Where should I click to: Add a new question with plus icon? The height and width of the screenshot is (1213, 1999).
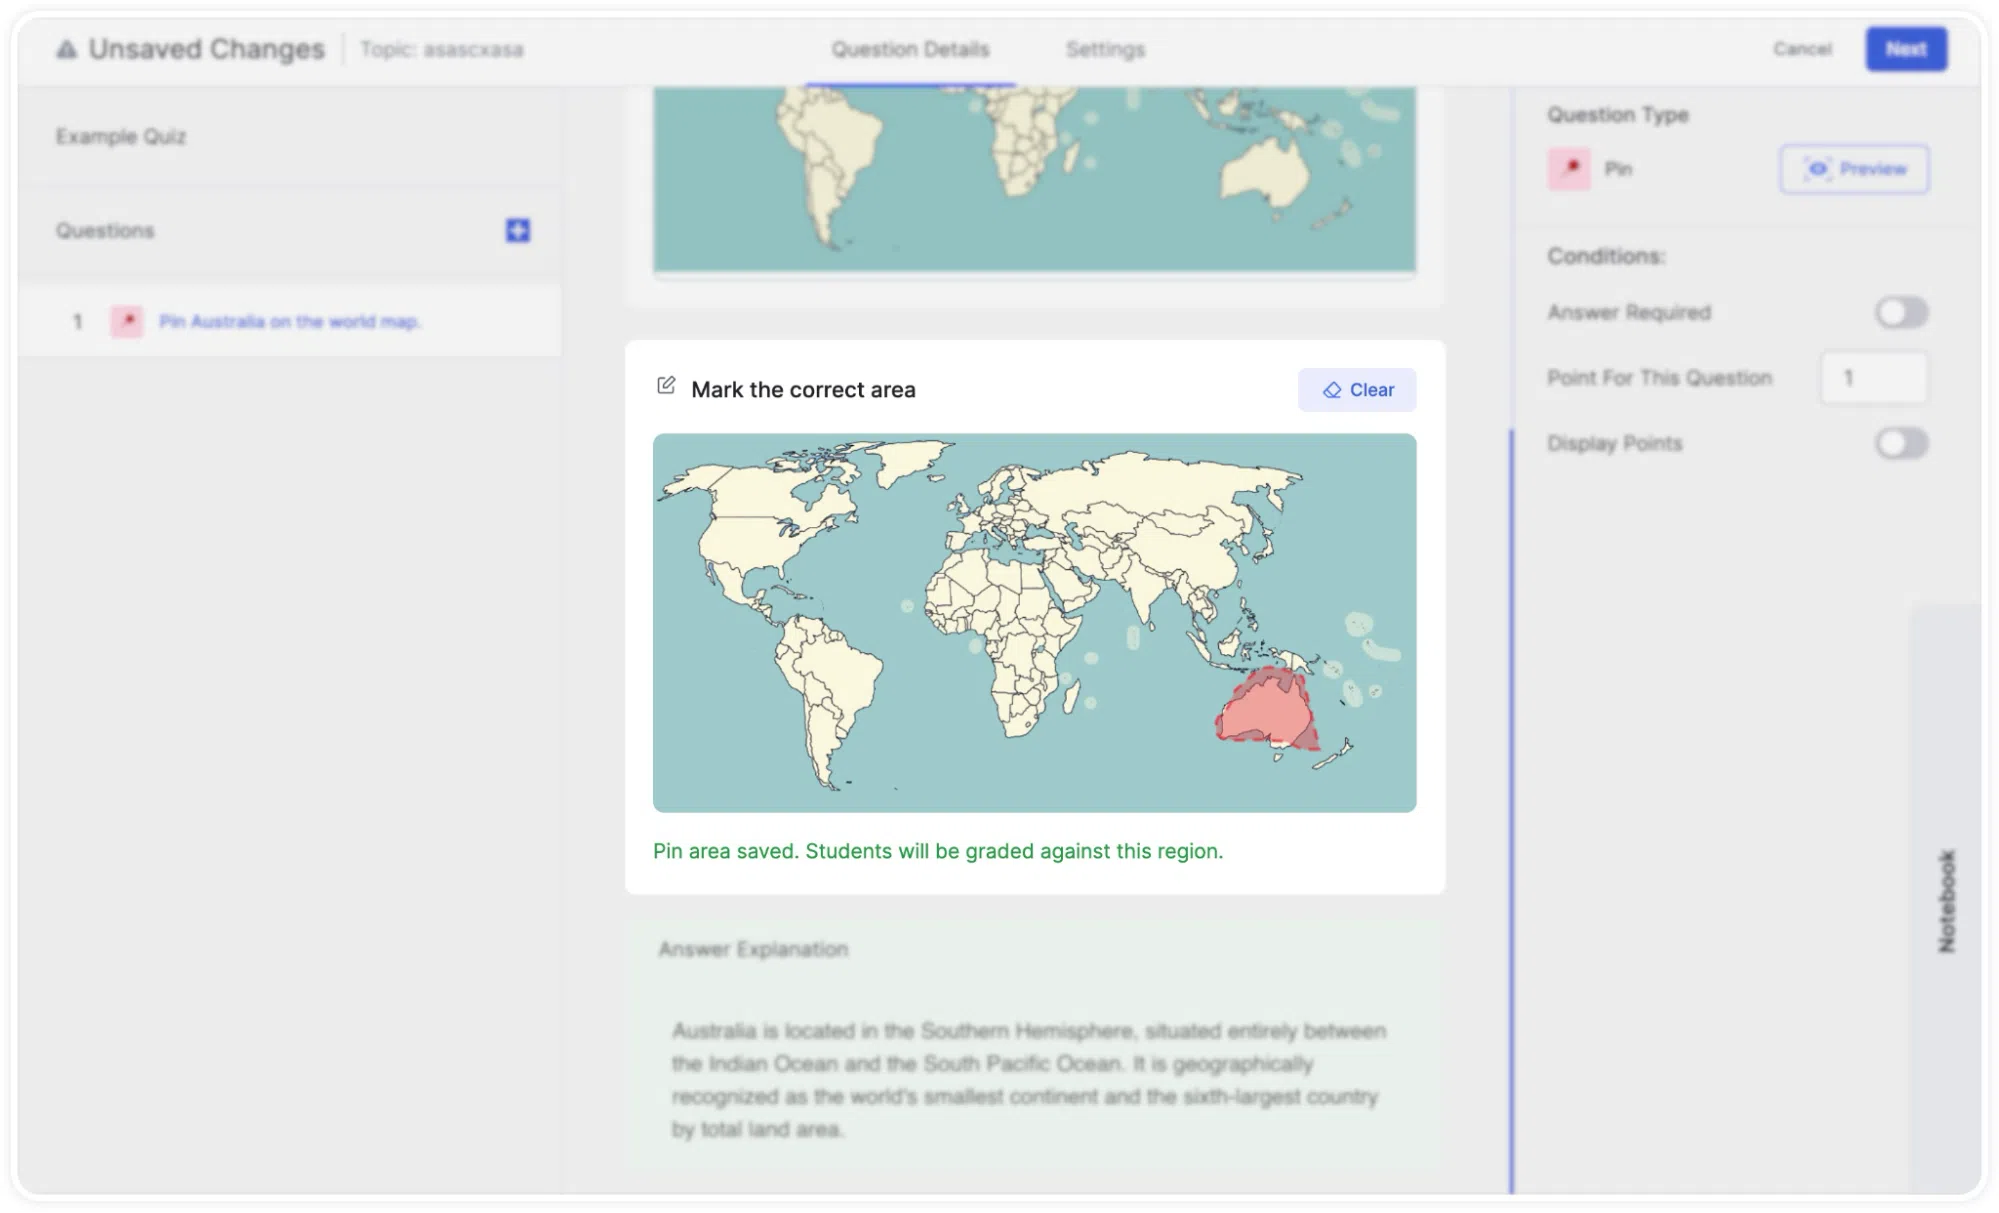[x=517, y=230]
